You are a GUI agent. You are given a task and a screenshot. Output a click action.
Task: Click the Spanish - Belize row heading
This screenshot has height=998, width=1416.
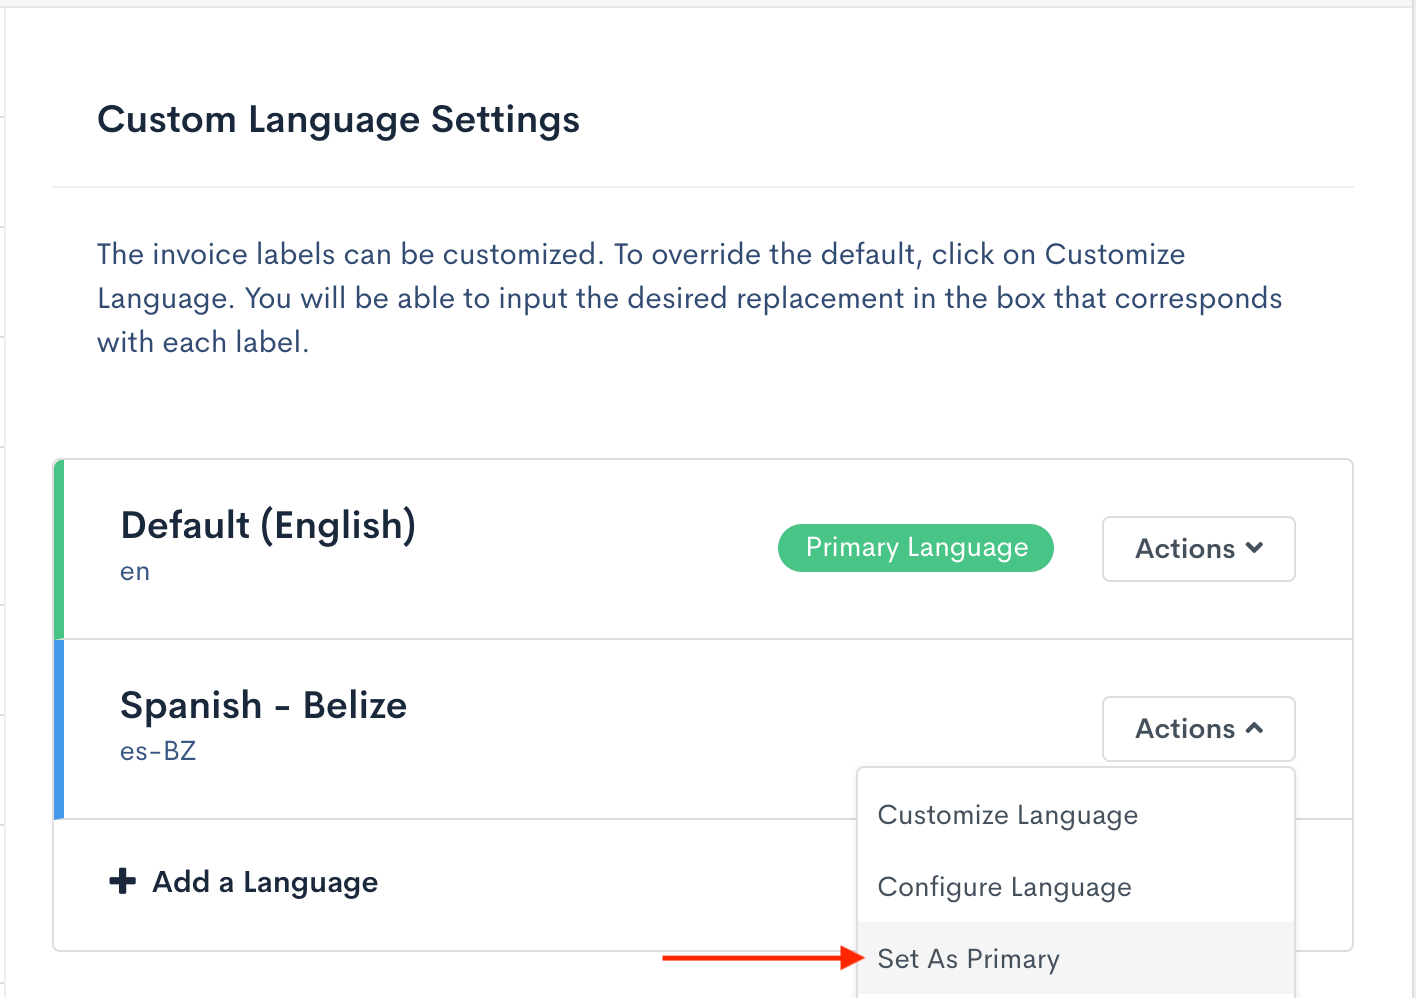tap(263, 704)
